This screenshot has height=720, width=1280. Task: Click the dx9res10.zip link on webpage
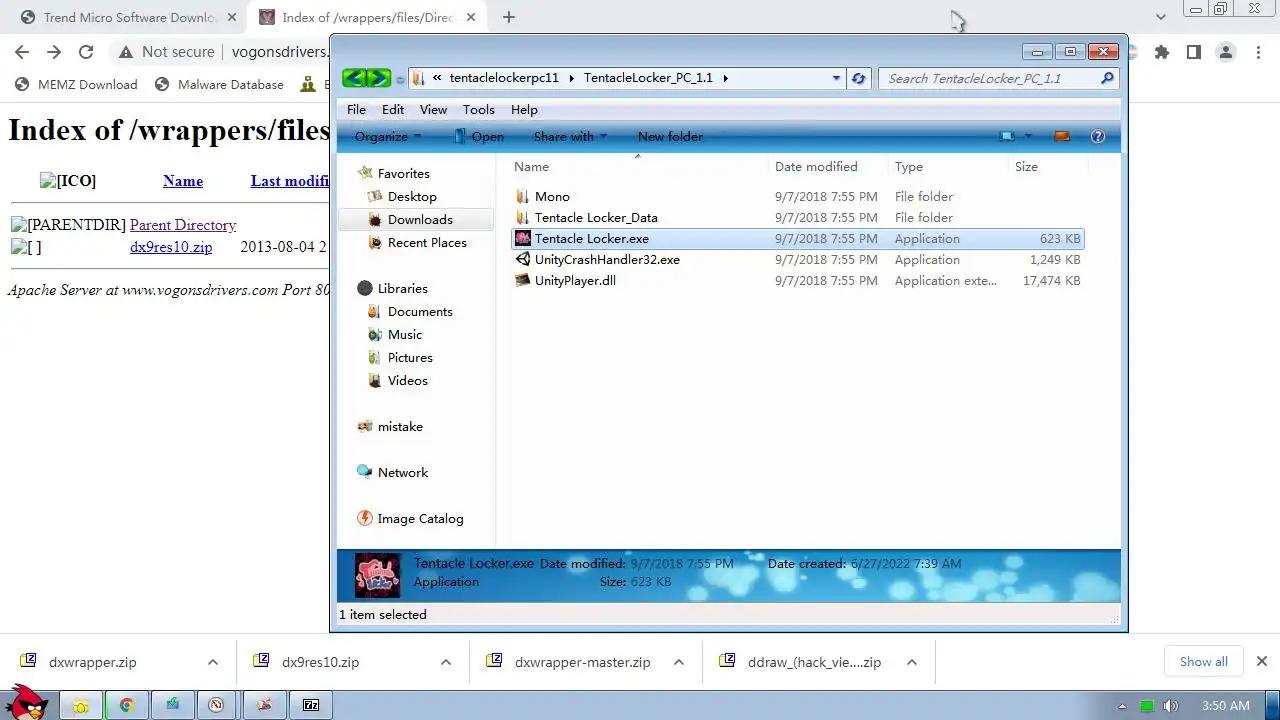click(x=171, y=247)
